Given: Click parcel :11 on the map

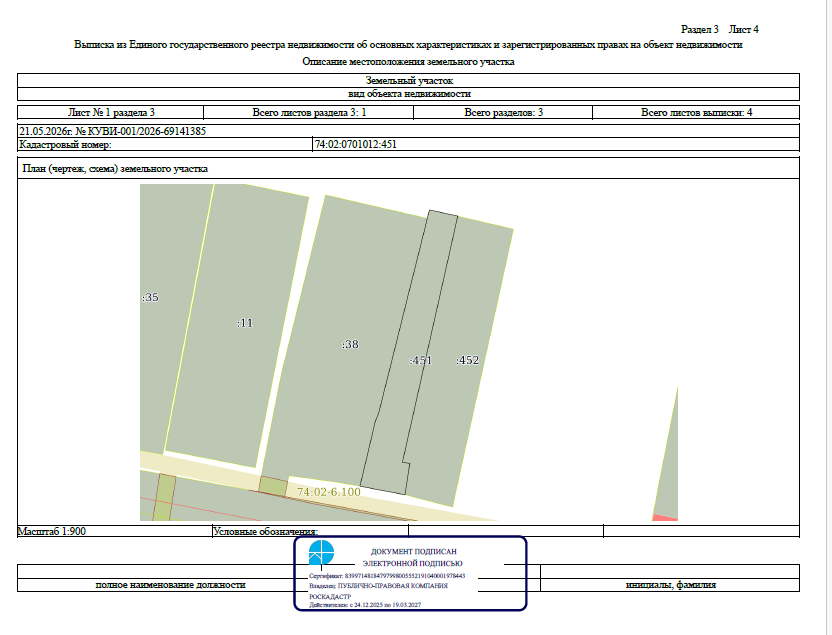Looking at the screenshot, I should point(245,323).
